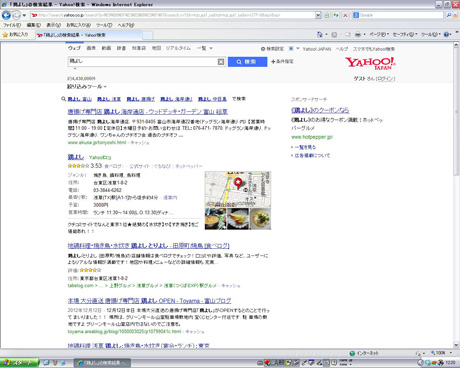460x368 pixels.
Task: Expand the address bar history dropdown
Action: (318, 15)
